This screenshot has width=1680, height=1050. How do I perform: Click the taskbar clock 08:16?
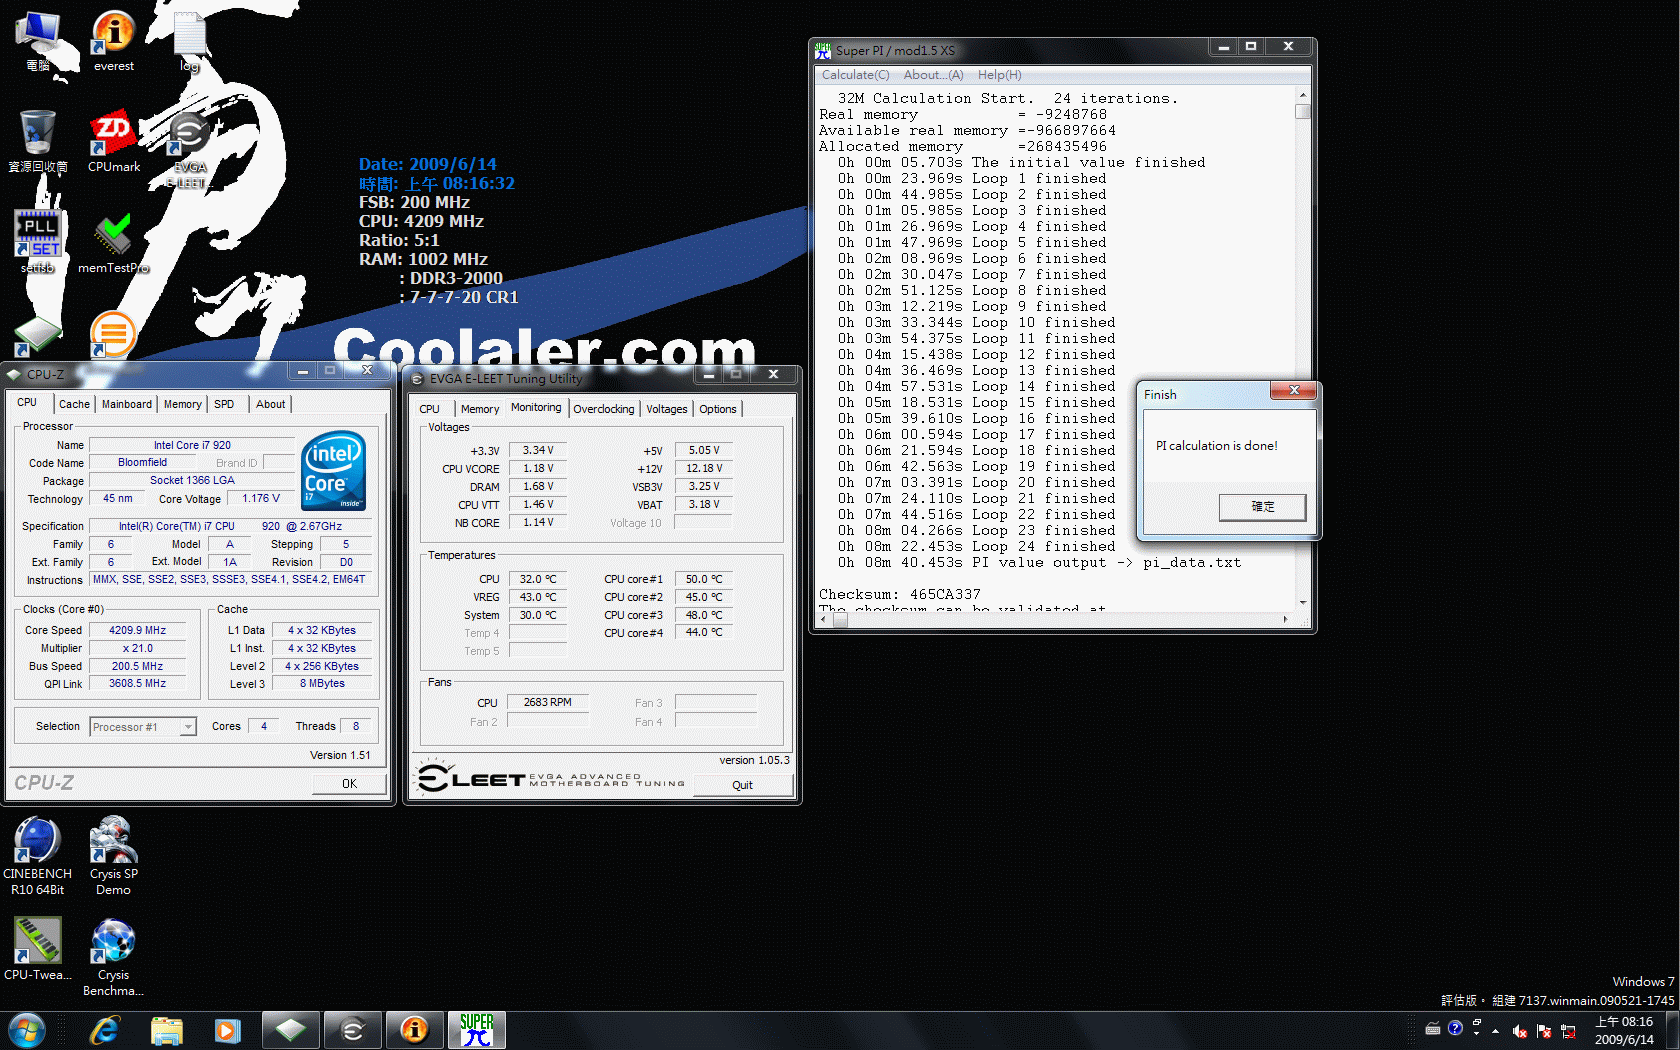[1624, 1031]
